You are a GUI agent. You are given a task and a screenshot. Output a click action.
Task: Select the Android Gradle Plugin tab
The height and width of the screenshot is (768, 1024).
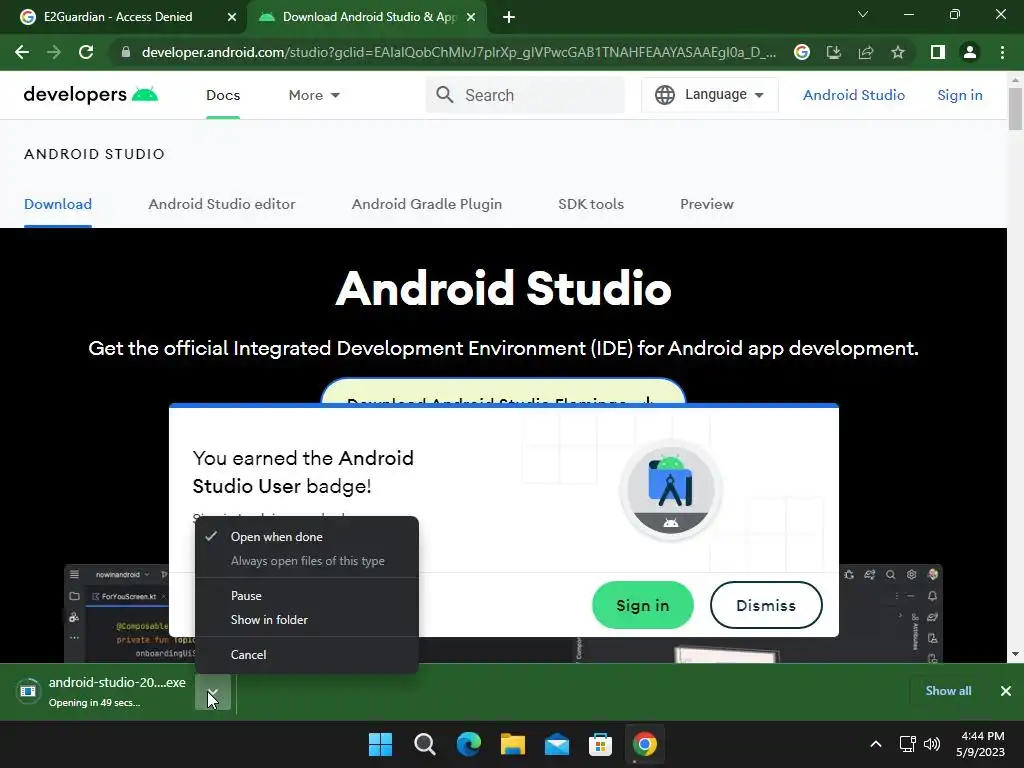tap(427, 204)
